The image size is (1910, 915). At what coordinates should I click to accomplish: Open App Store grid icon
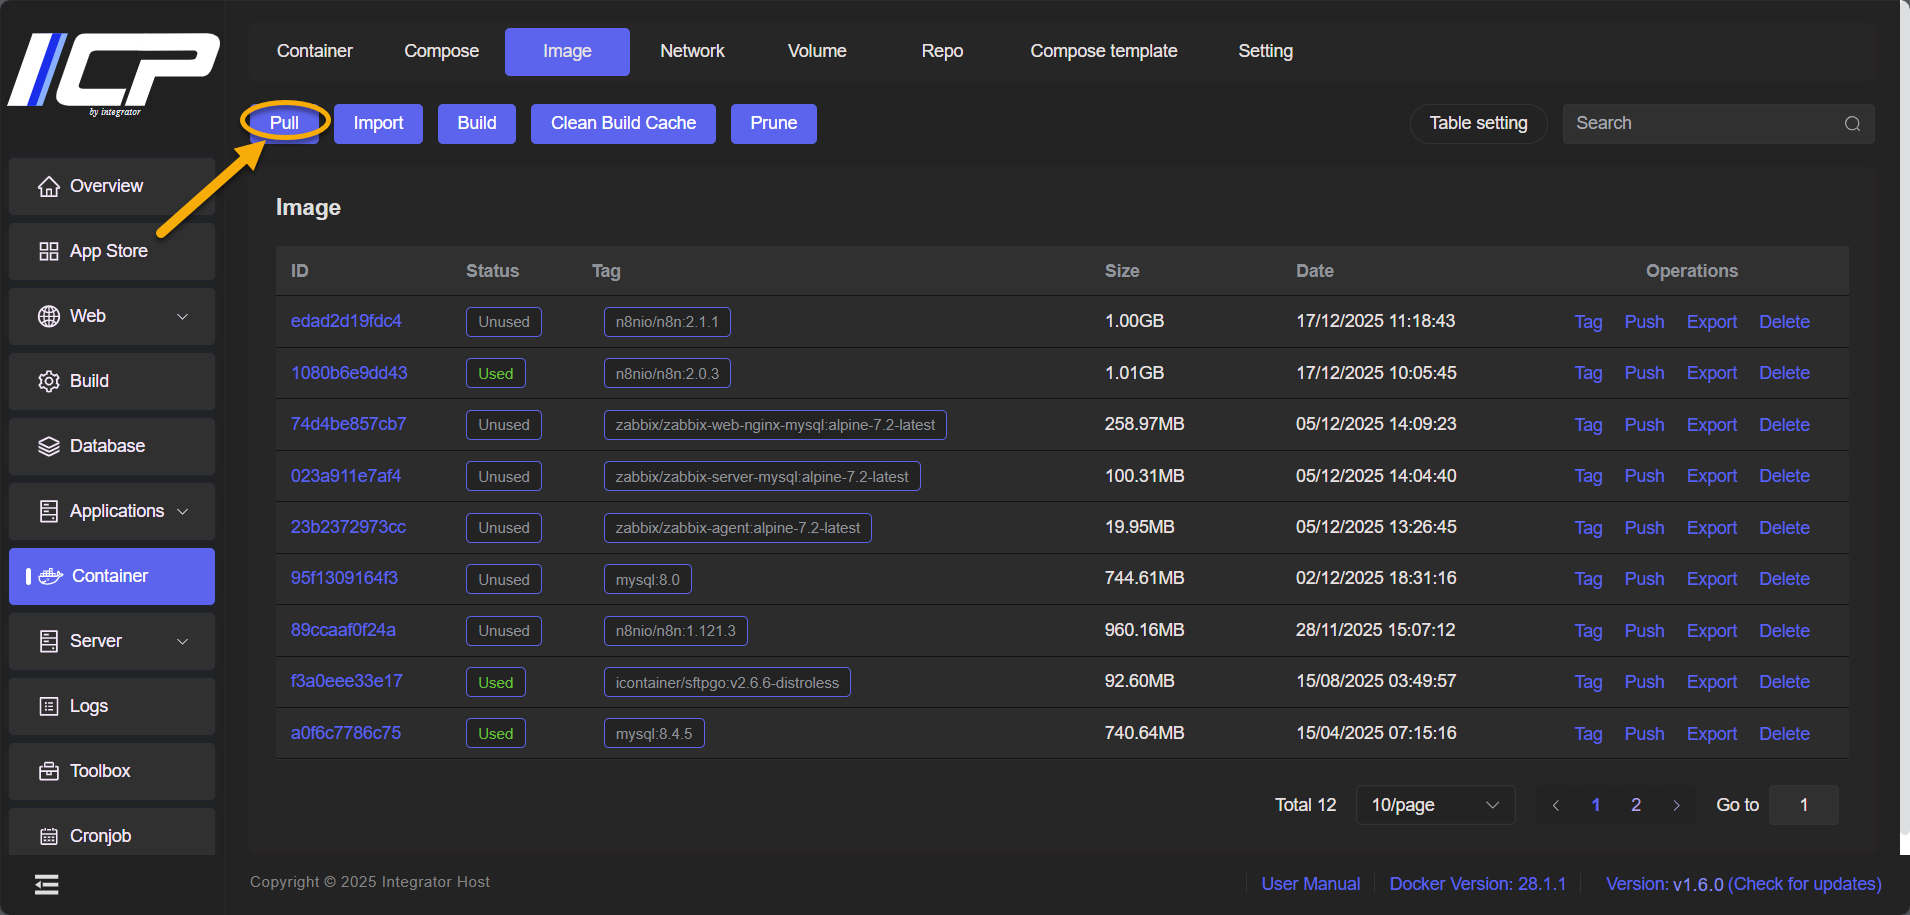tap(48, 251)
